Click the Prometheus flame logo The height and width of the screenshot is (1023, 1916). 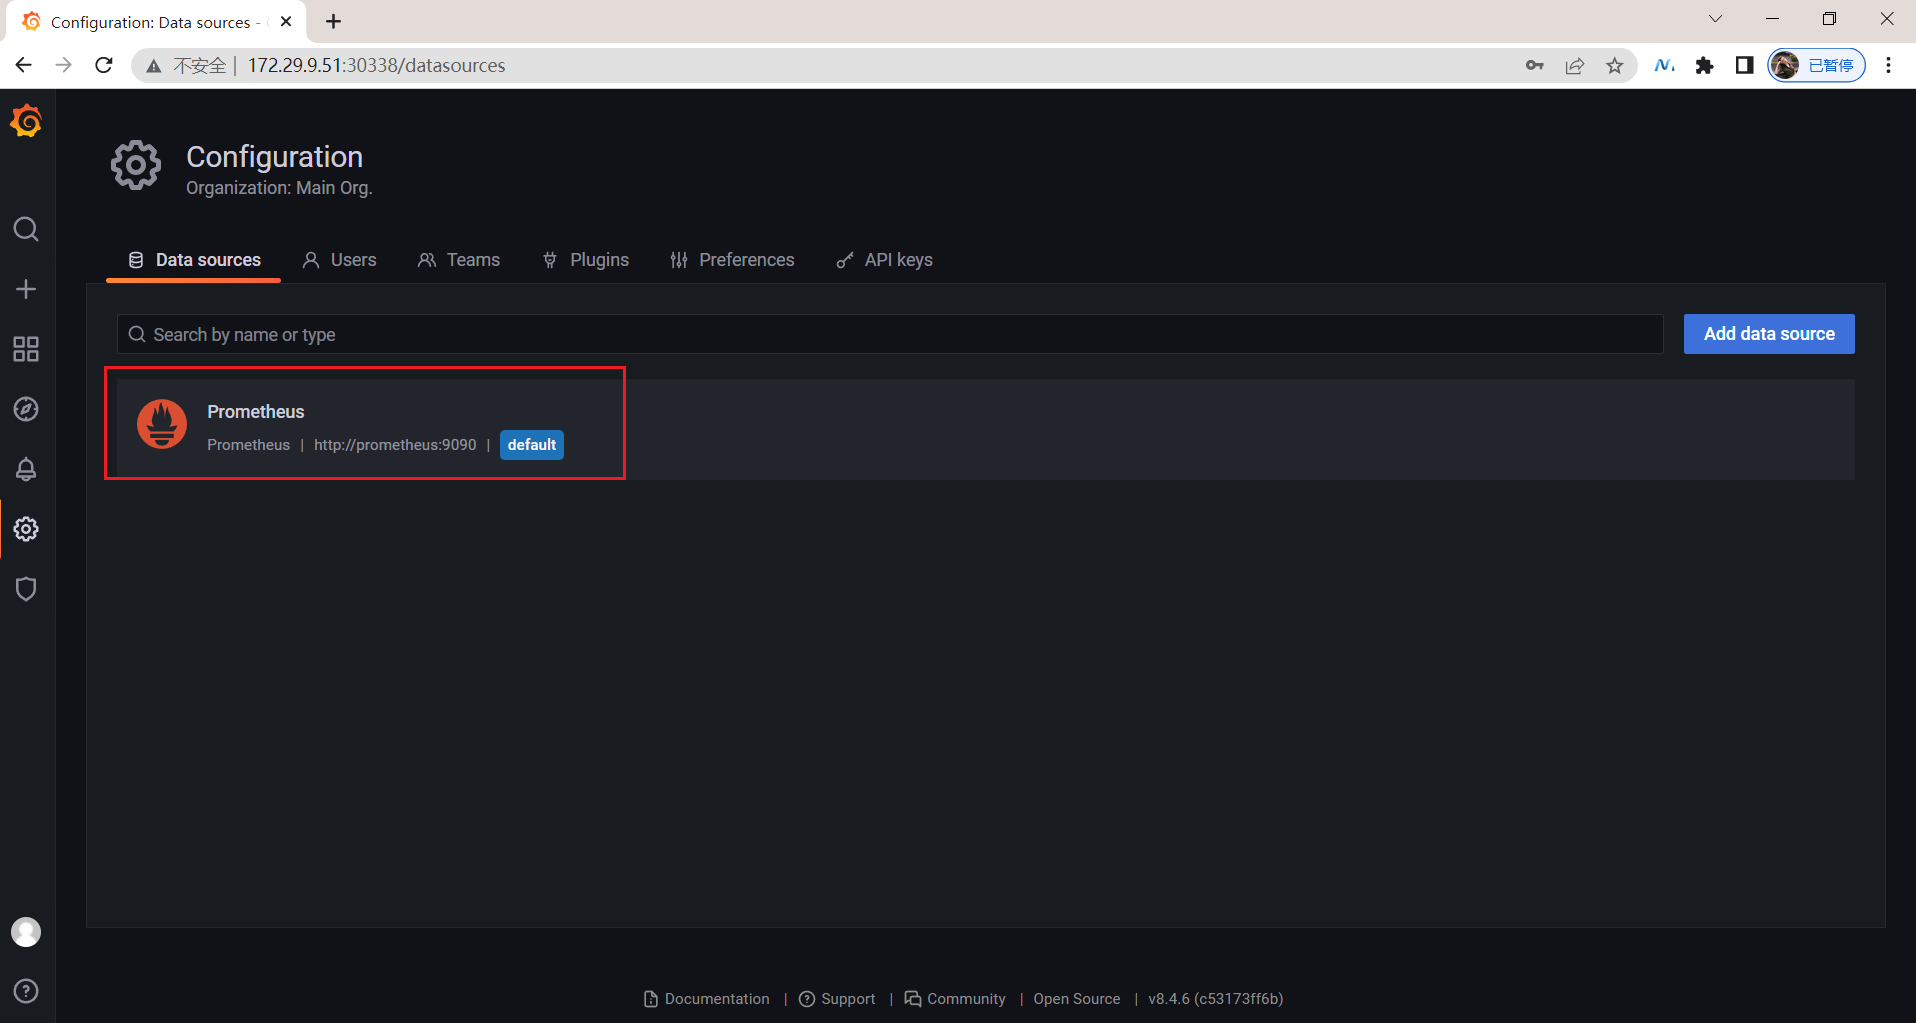coord(162,424)
